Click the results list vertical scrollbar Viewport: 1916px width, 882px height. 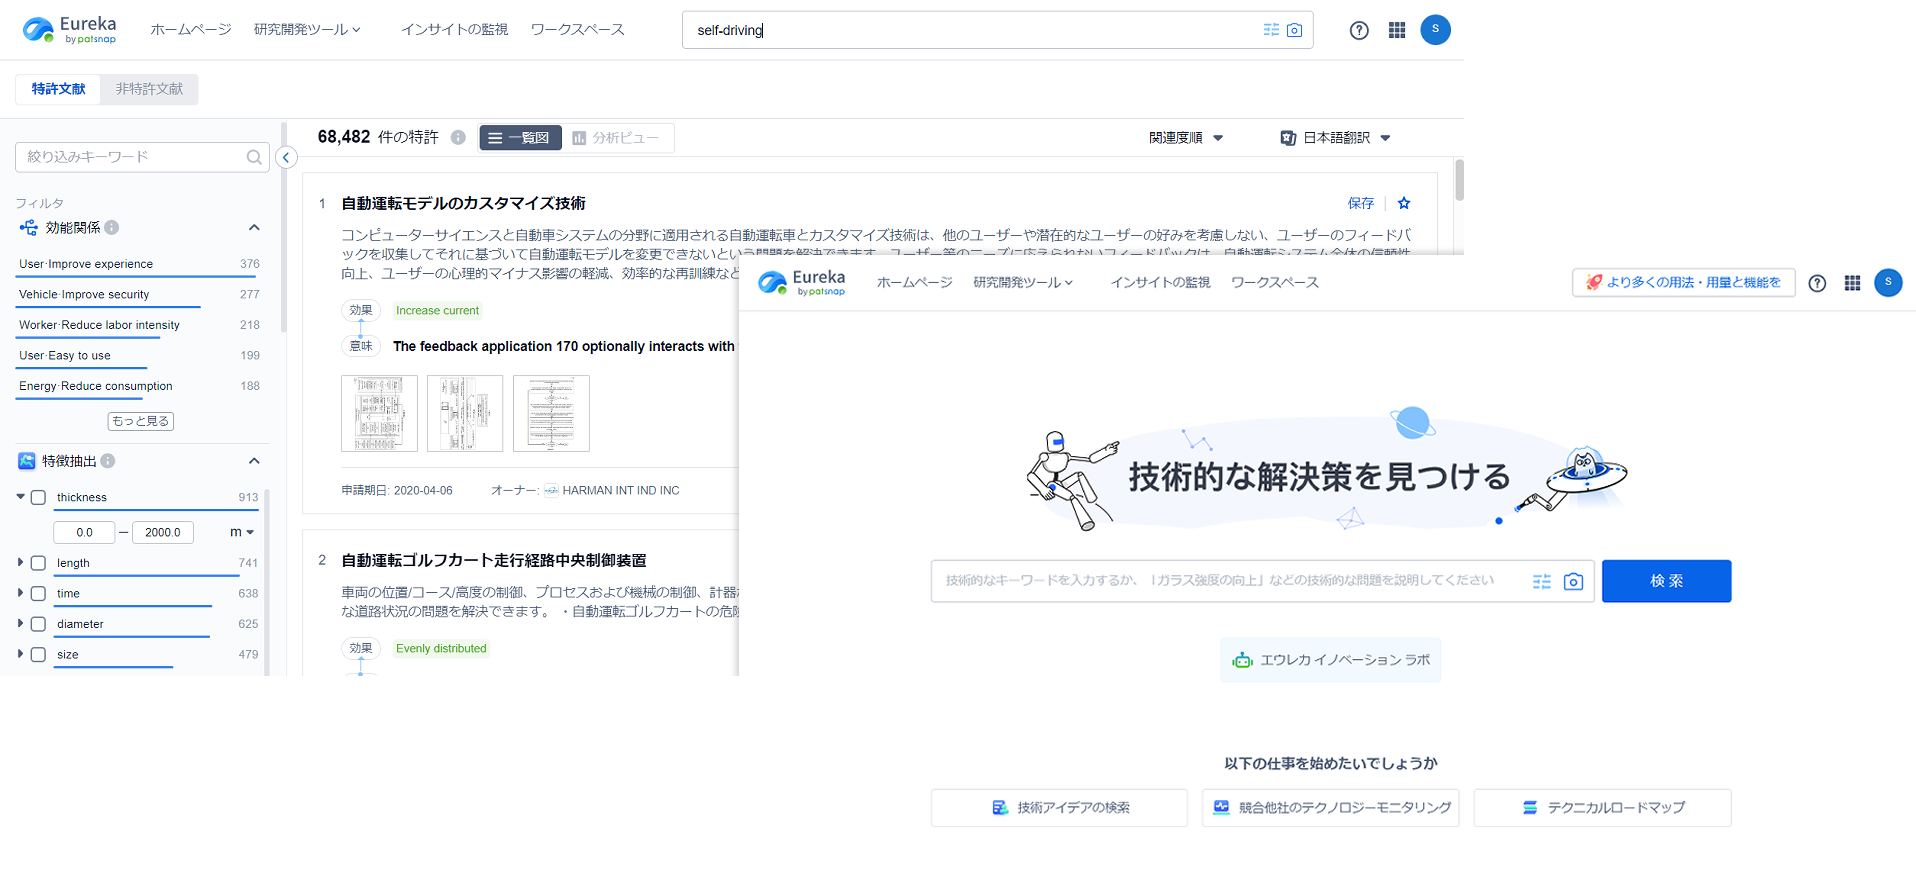click(x=1459, y=180)
